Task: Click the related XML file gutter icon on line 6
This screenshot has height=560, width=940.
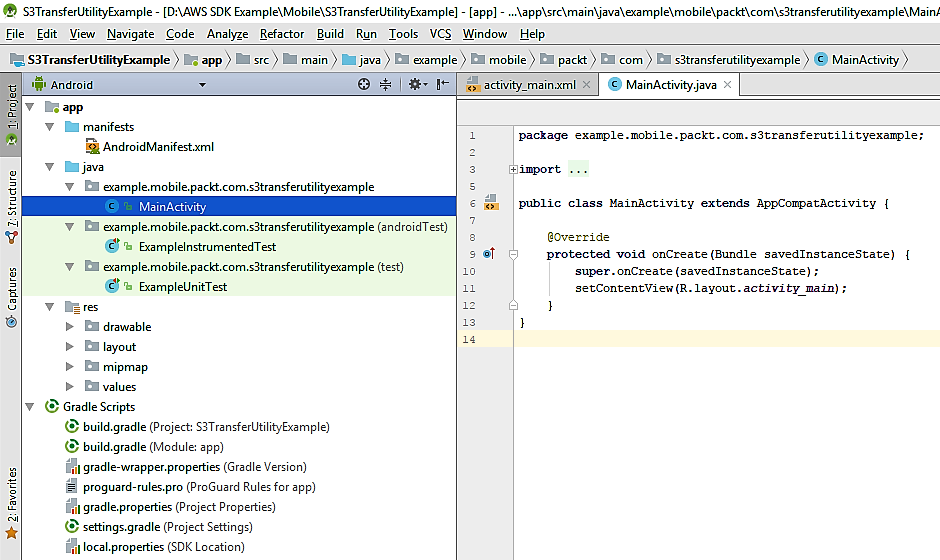Action: [x=491, y=203]
